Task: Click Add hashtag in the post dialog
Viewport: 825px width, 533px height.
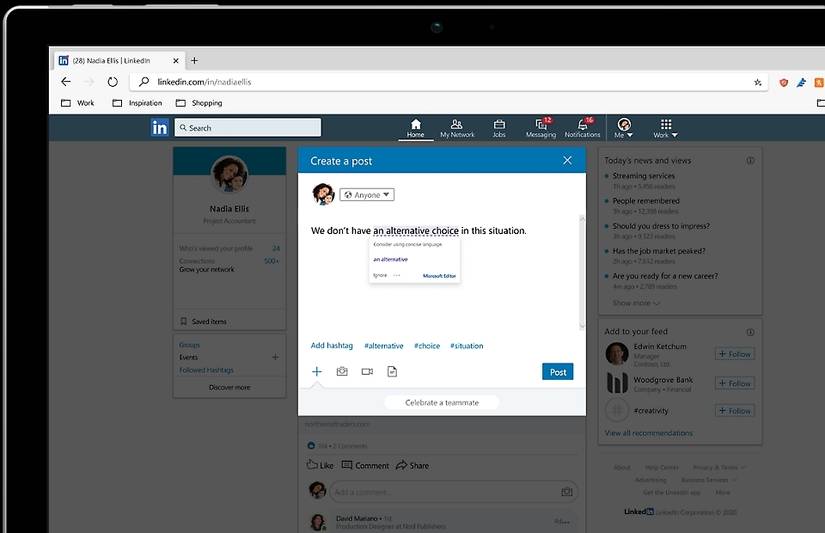Action: coord(331,346)
